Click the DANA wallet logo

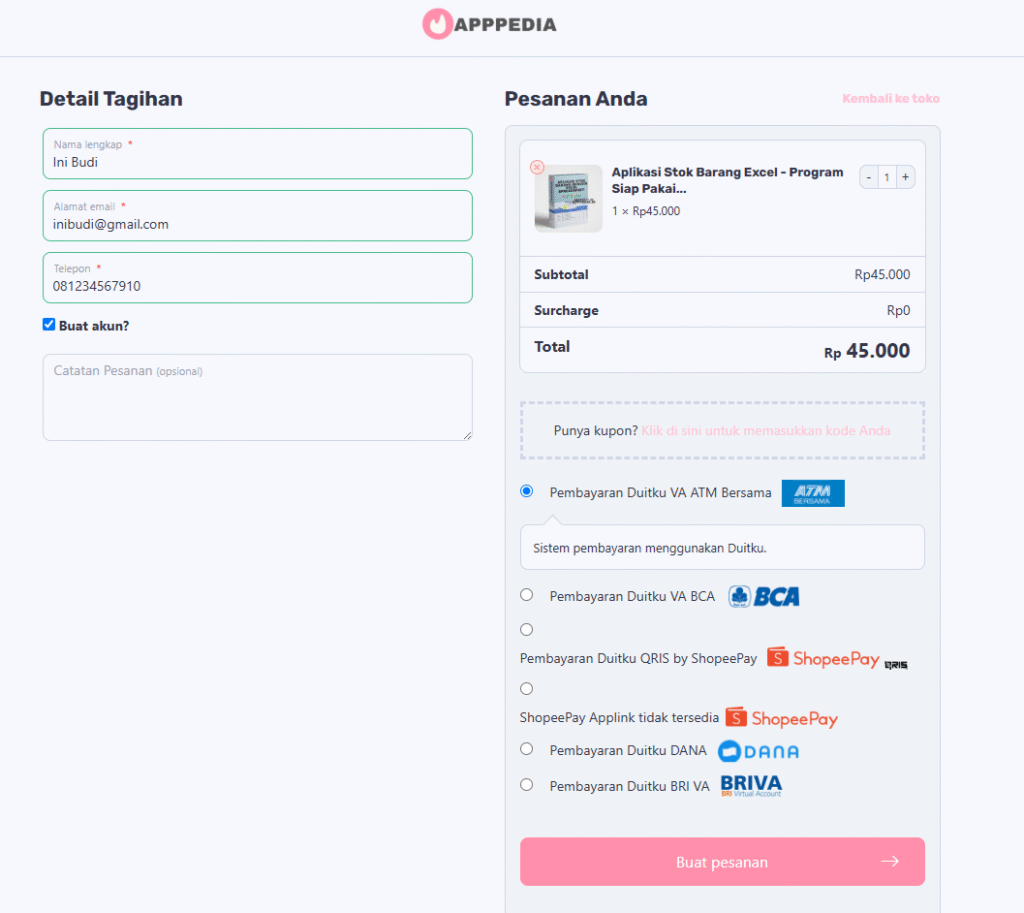758,751
